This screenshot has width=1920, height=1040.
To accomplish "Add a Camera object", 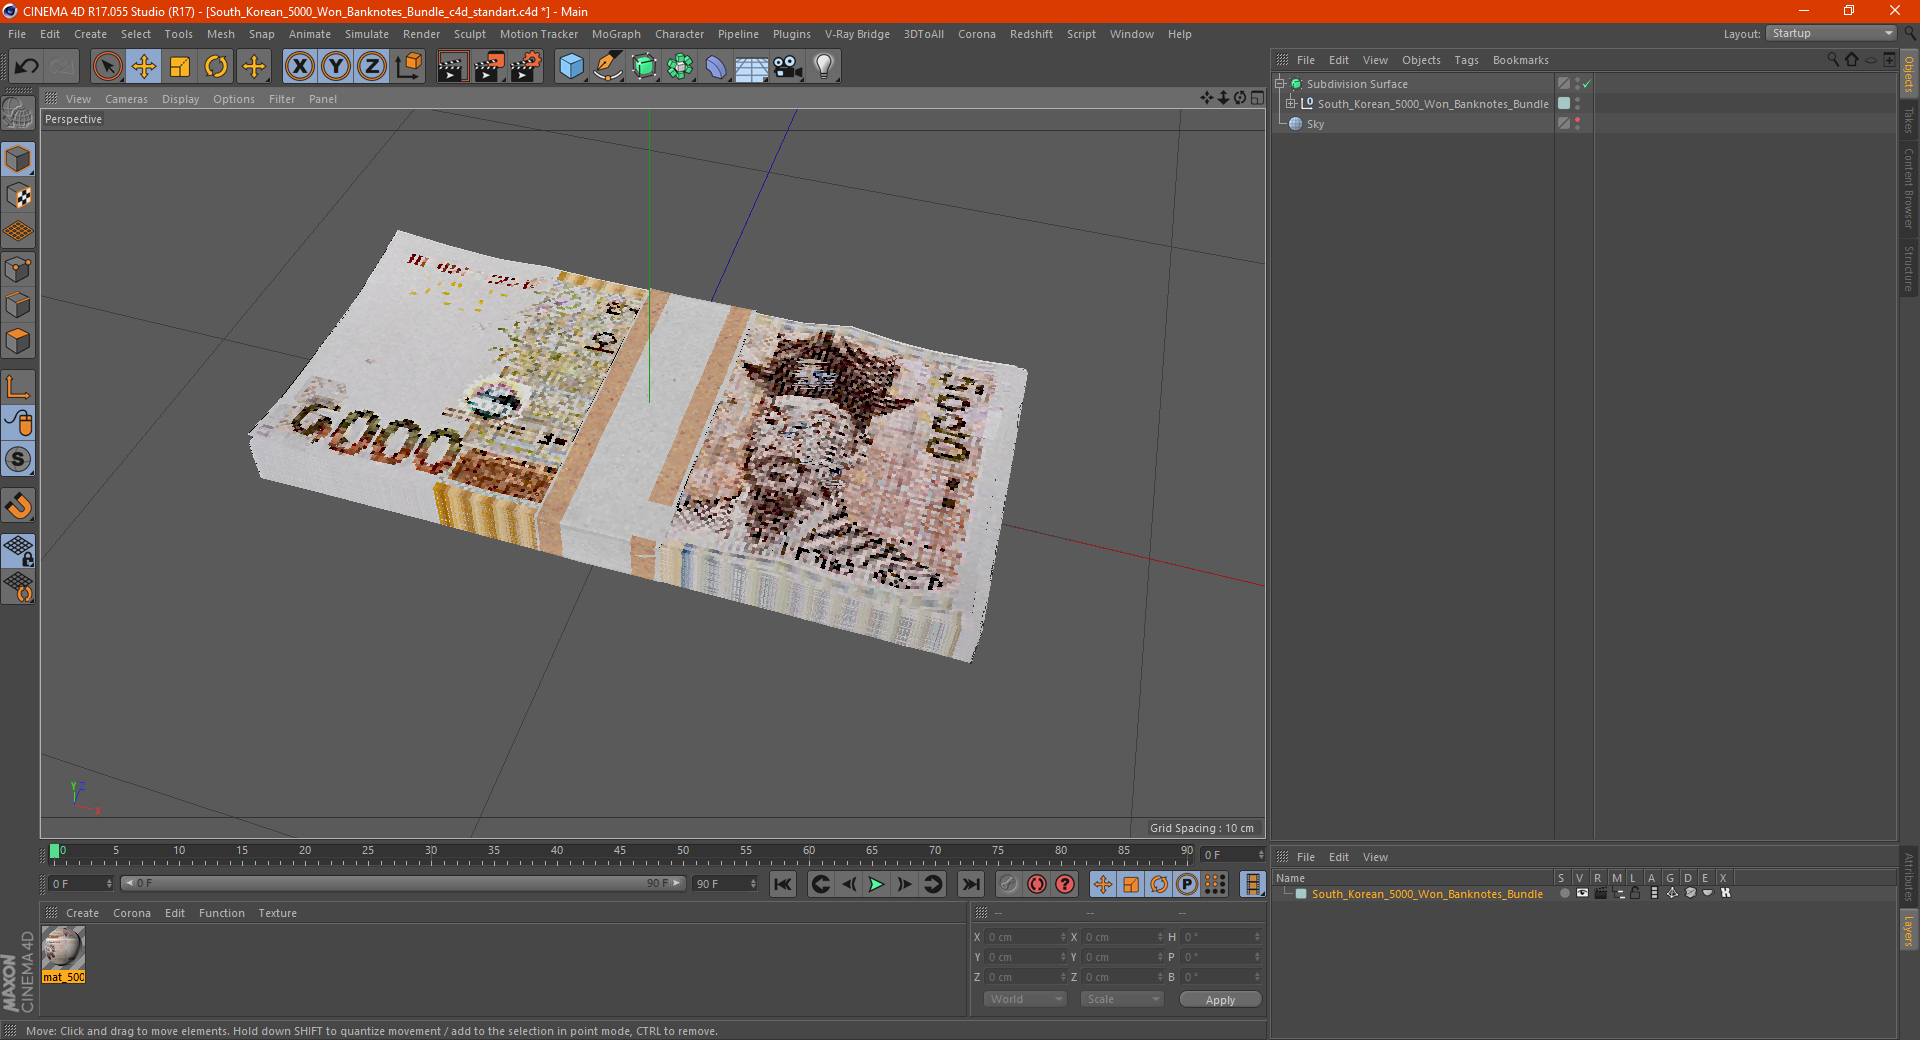I will (788, 67).
